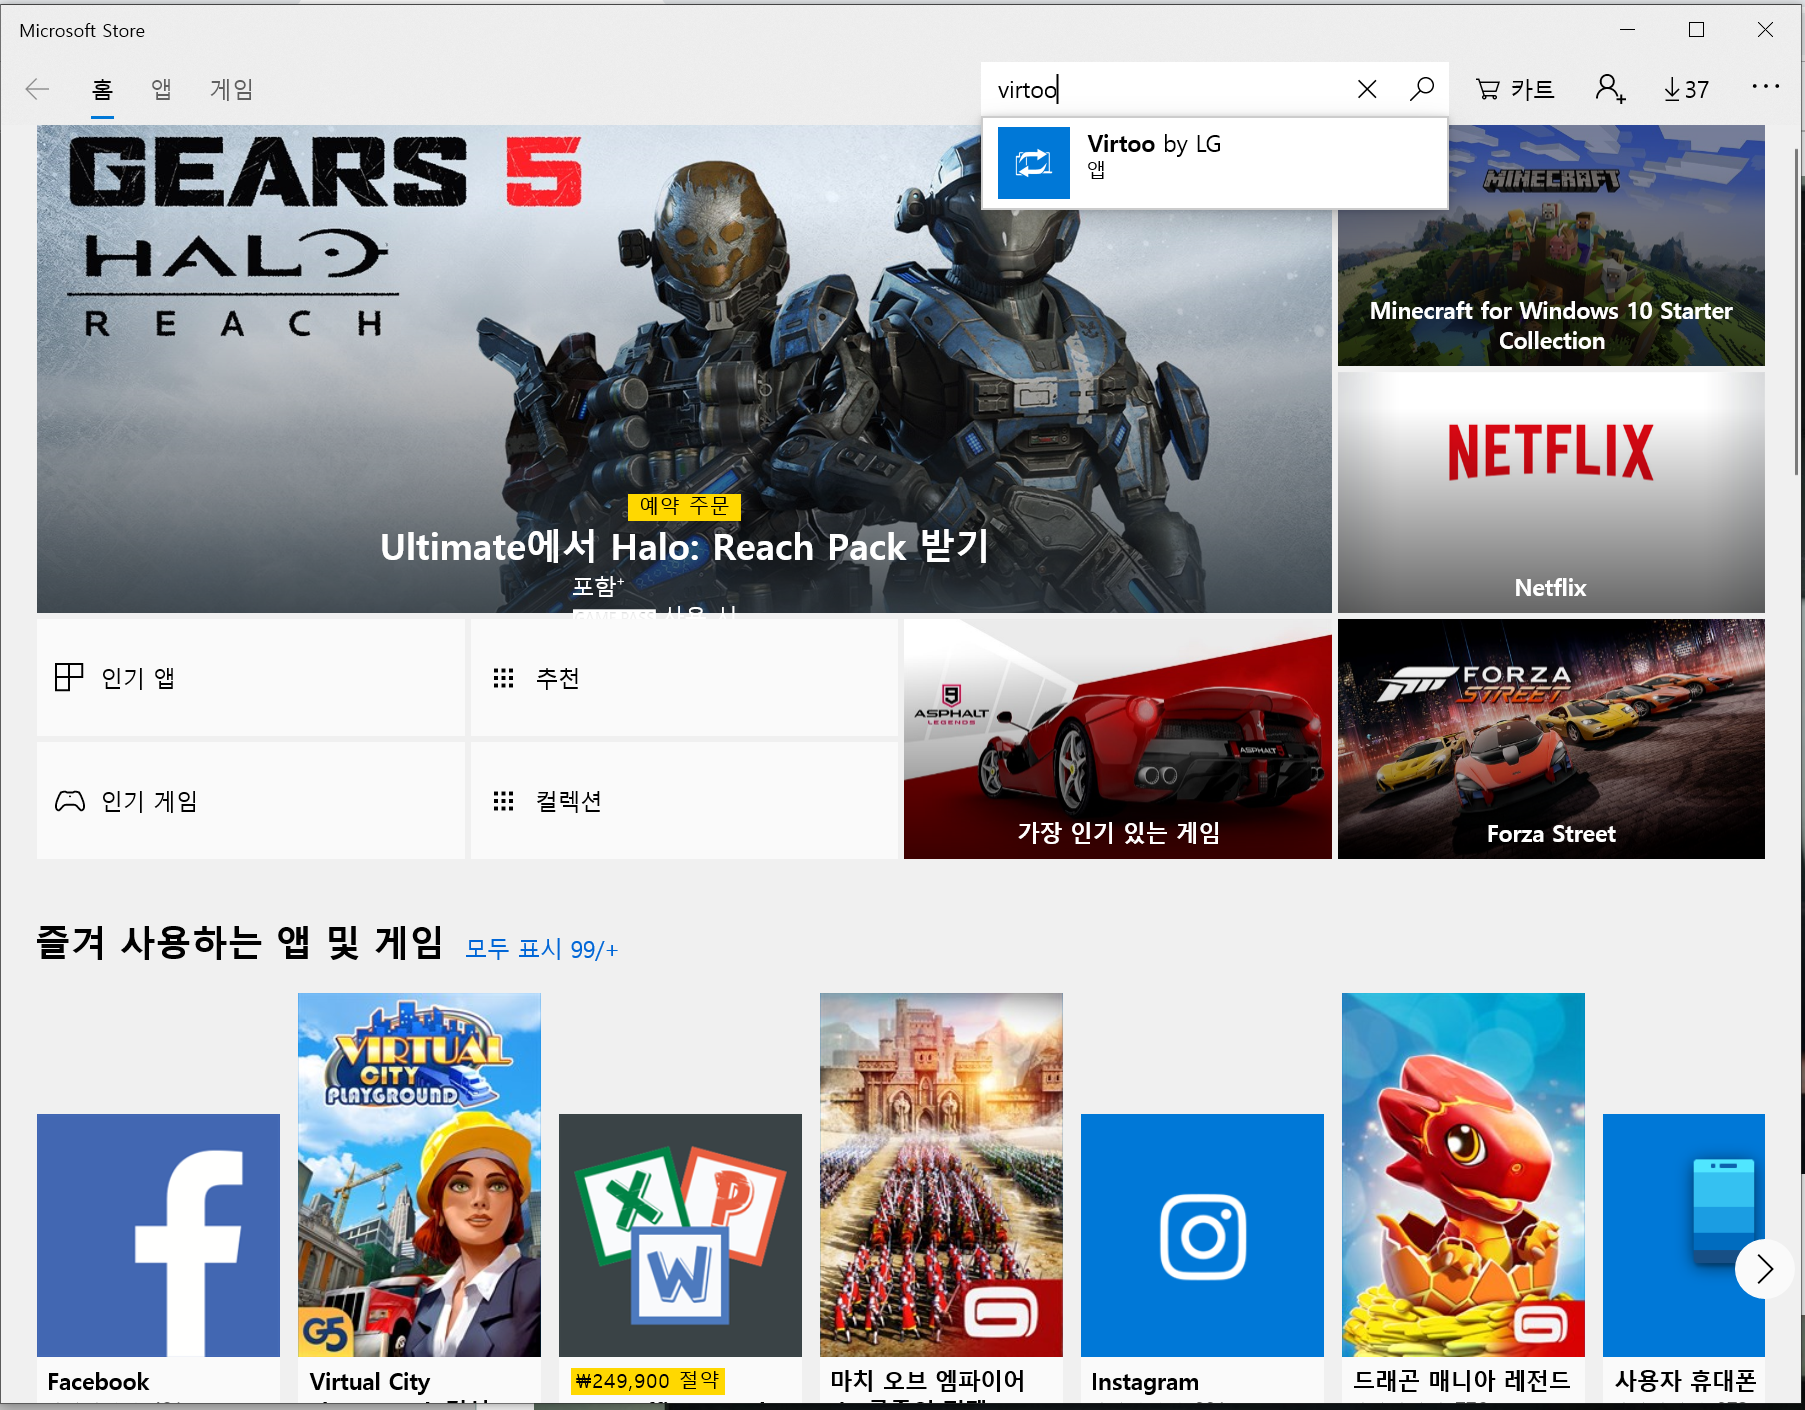Image resolution: width=1805 pixels, height=1410 pixels.
Task: Switch to the 홈 tab
Action: 102,90
